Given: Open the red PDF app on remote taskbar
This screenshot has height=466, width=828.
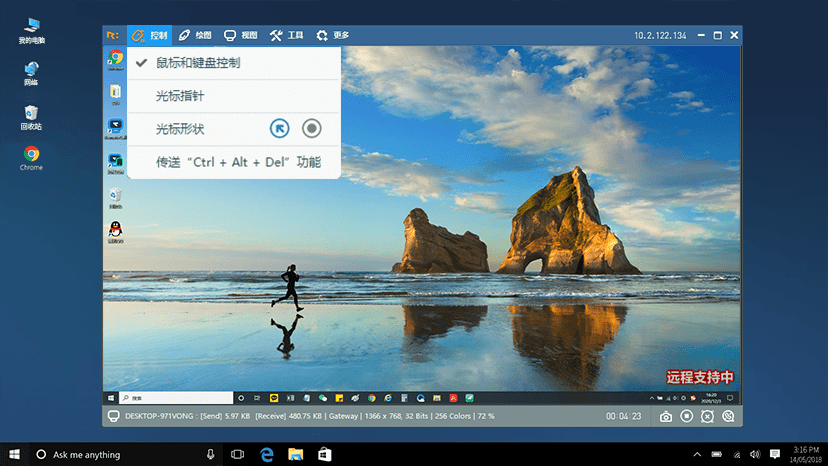Looking at the screenshot, I should point(453,398).
